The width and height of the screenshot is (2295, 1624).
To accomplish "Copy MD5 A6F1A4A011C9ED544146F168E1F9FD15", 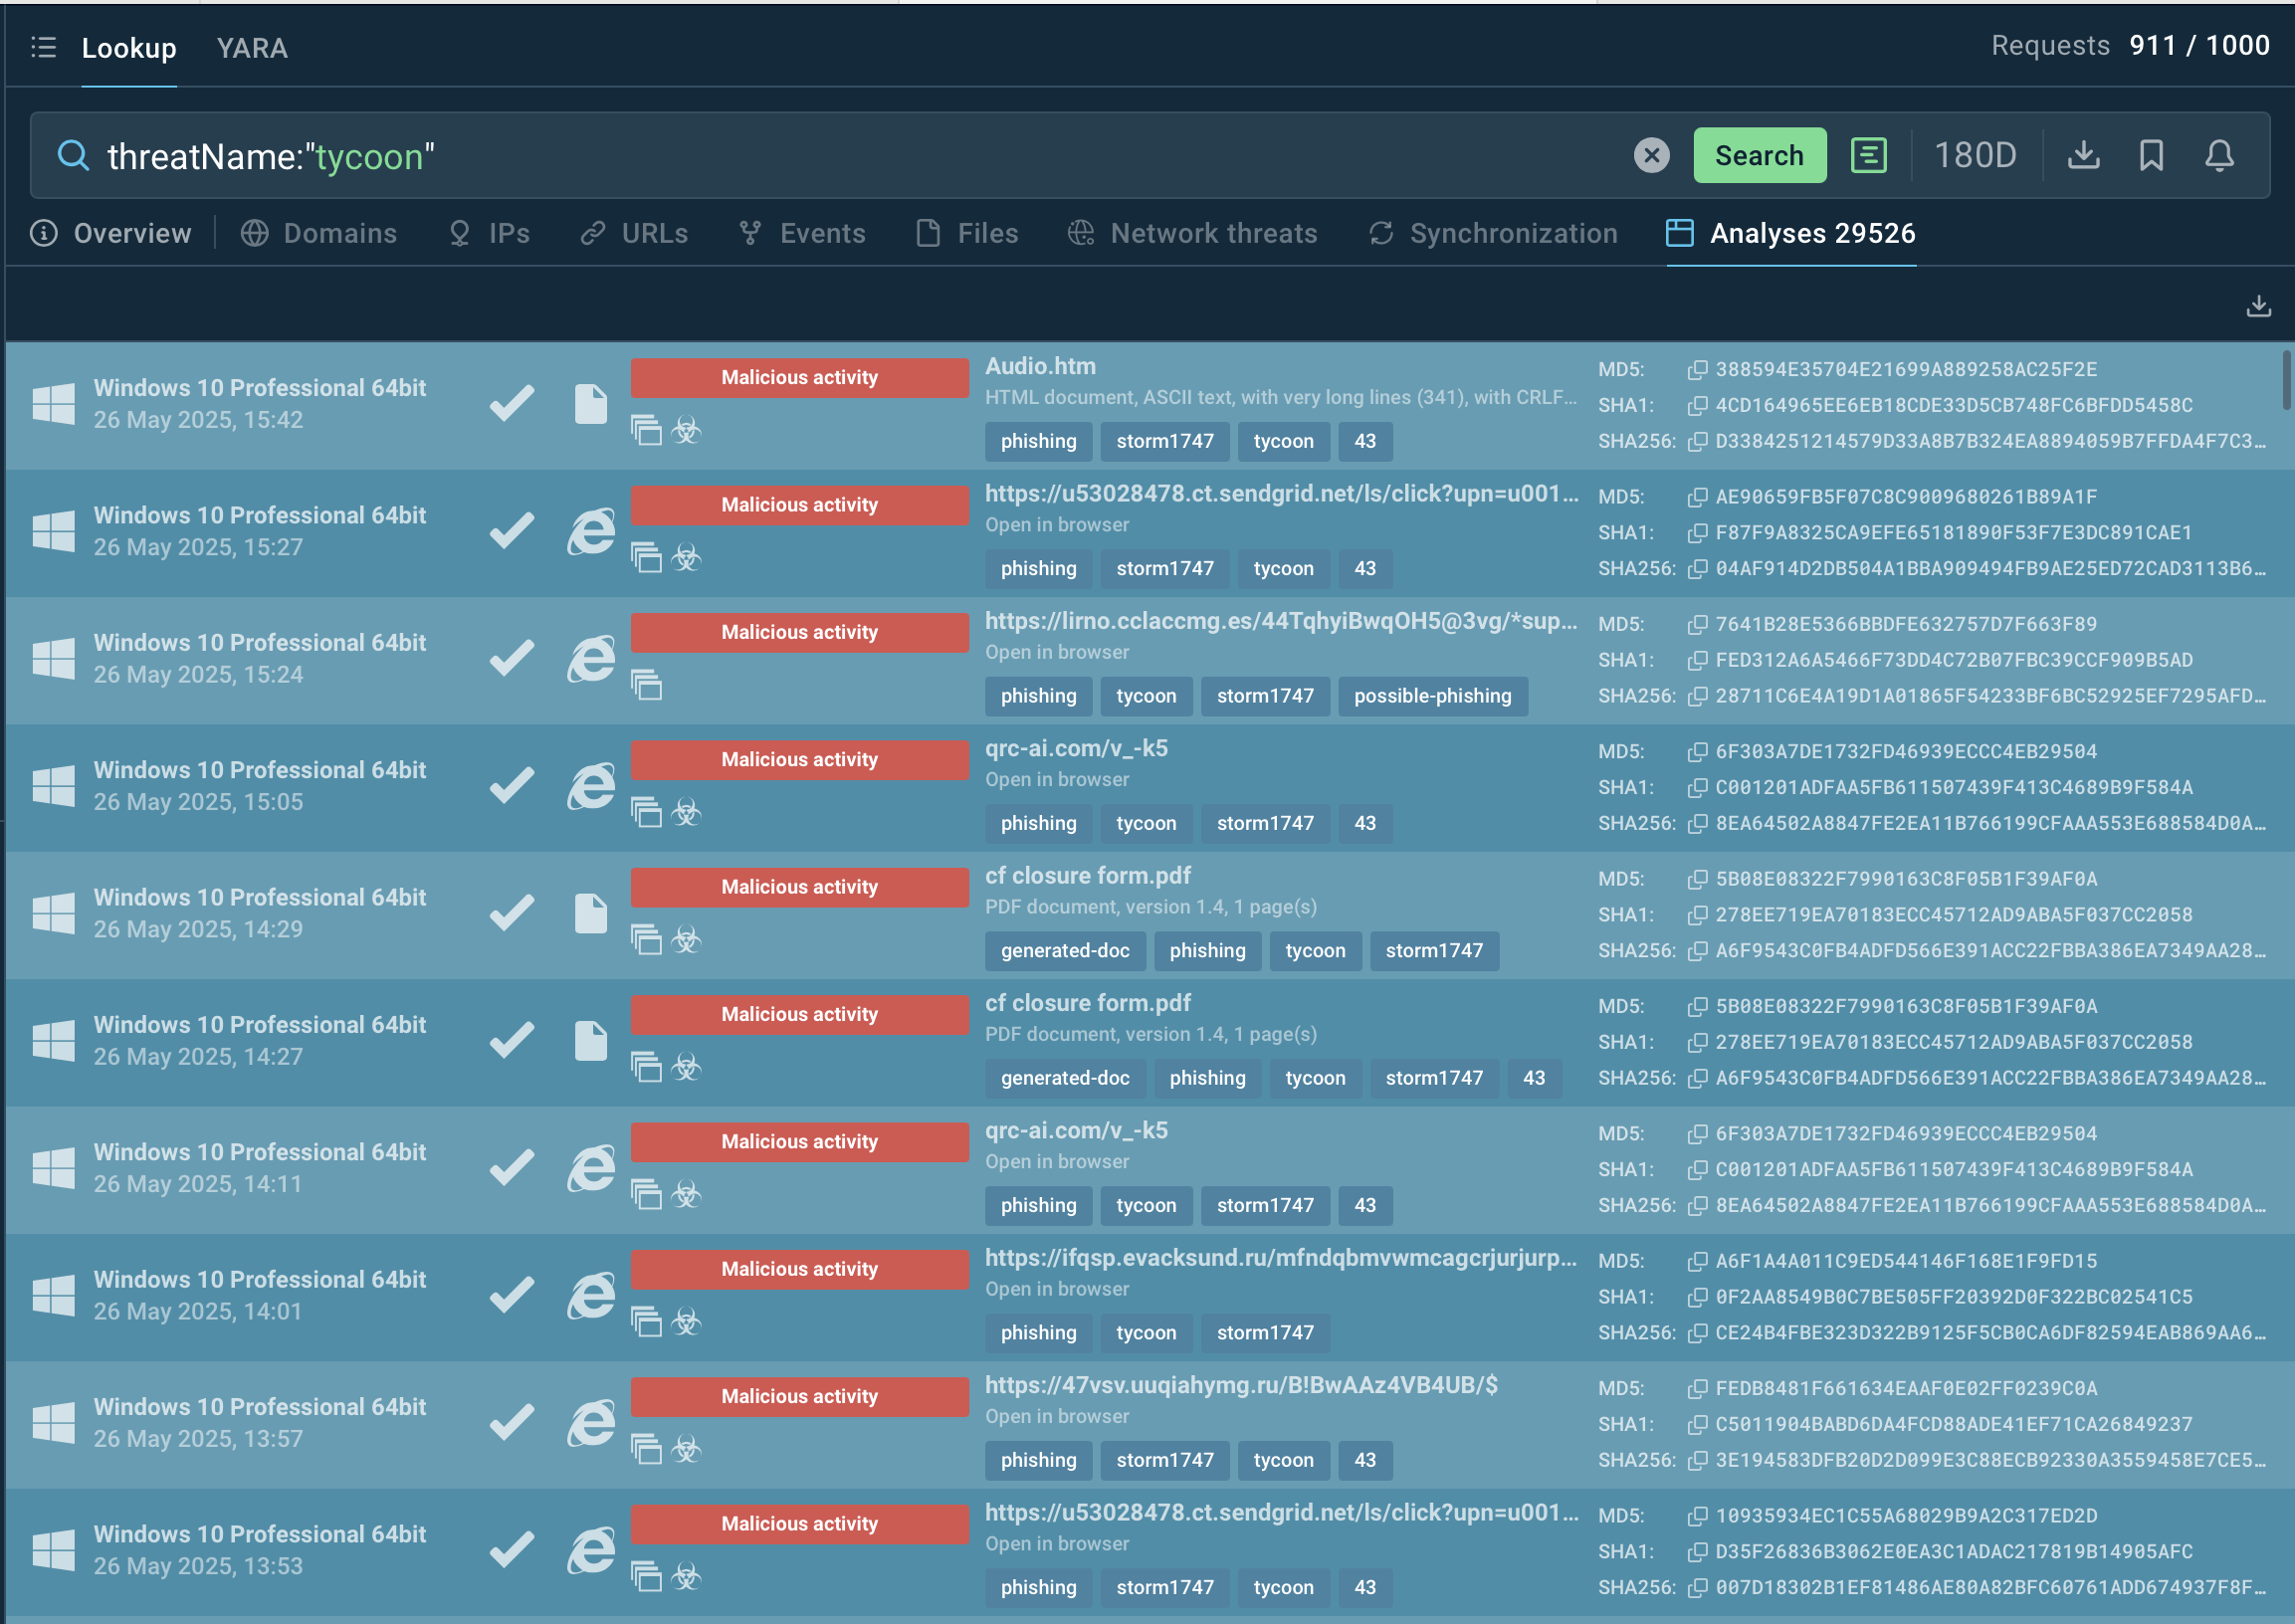I will coord(1696,1262).
